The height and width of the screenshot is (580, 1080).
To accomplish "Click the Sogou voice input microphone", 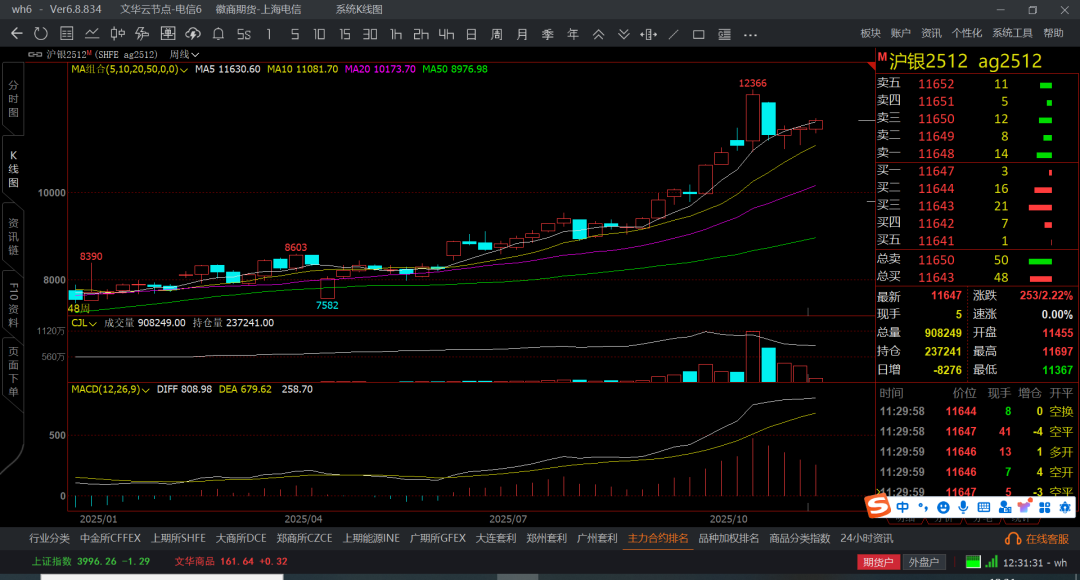I will click(x=963, y=508).
